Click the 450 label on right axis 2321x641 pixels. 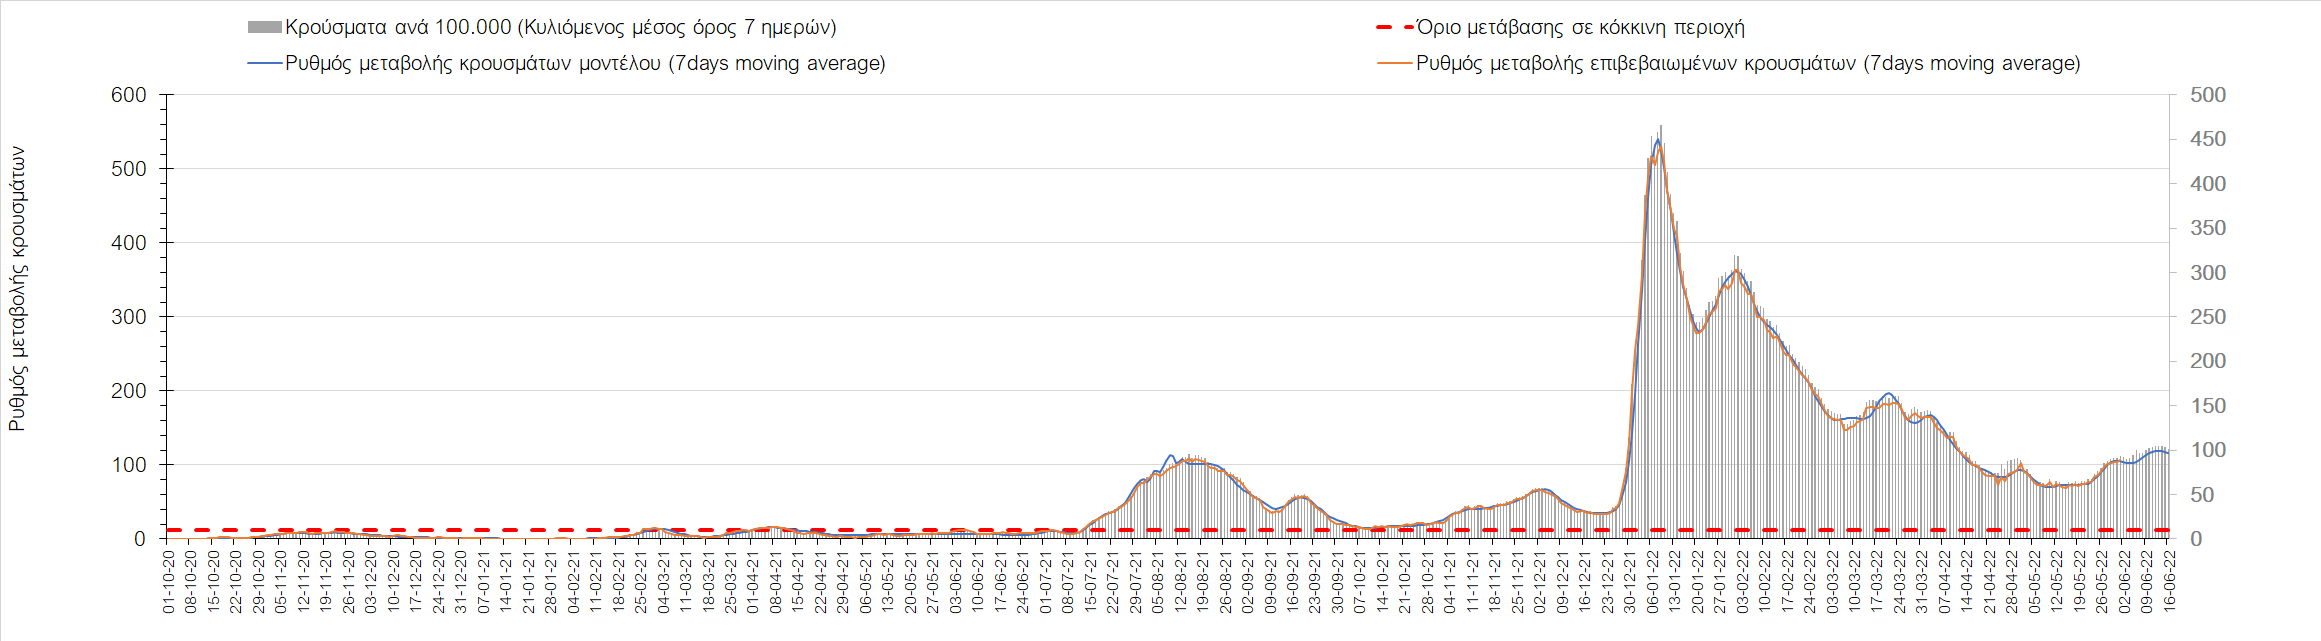2208,139
